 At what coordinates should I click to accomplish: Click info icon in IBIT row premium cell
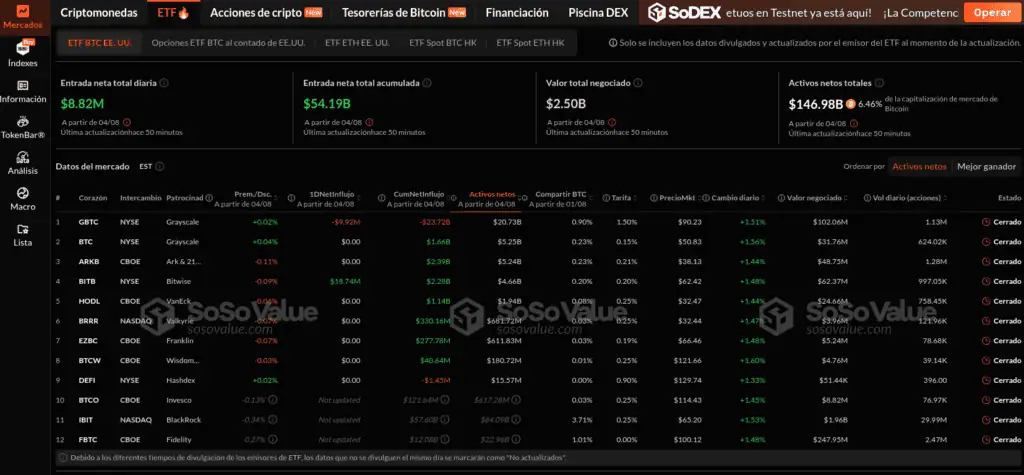(273, 419)
